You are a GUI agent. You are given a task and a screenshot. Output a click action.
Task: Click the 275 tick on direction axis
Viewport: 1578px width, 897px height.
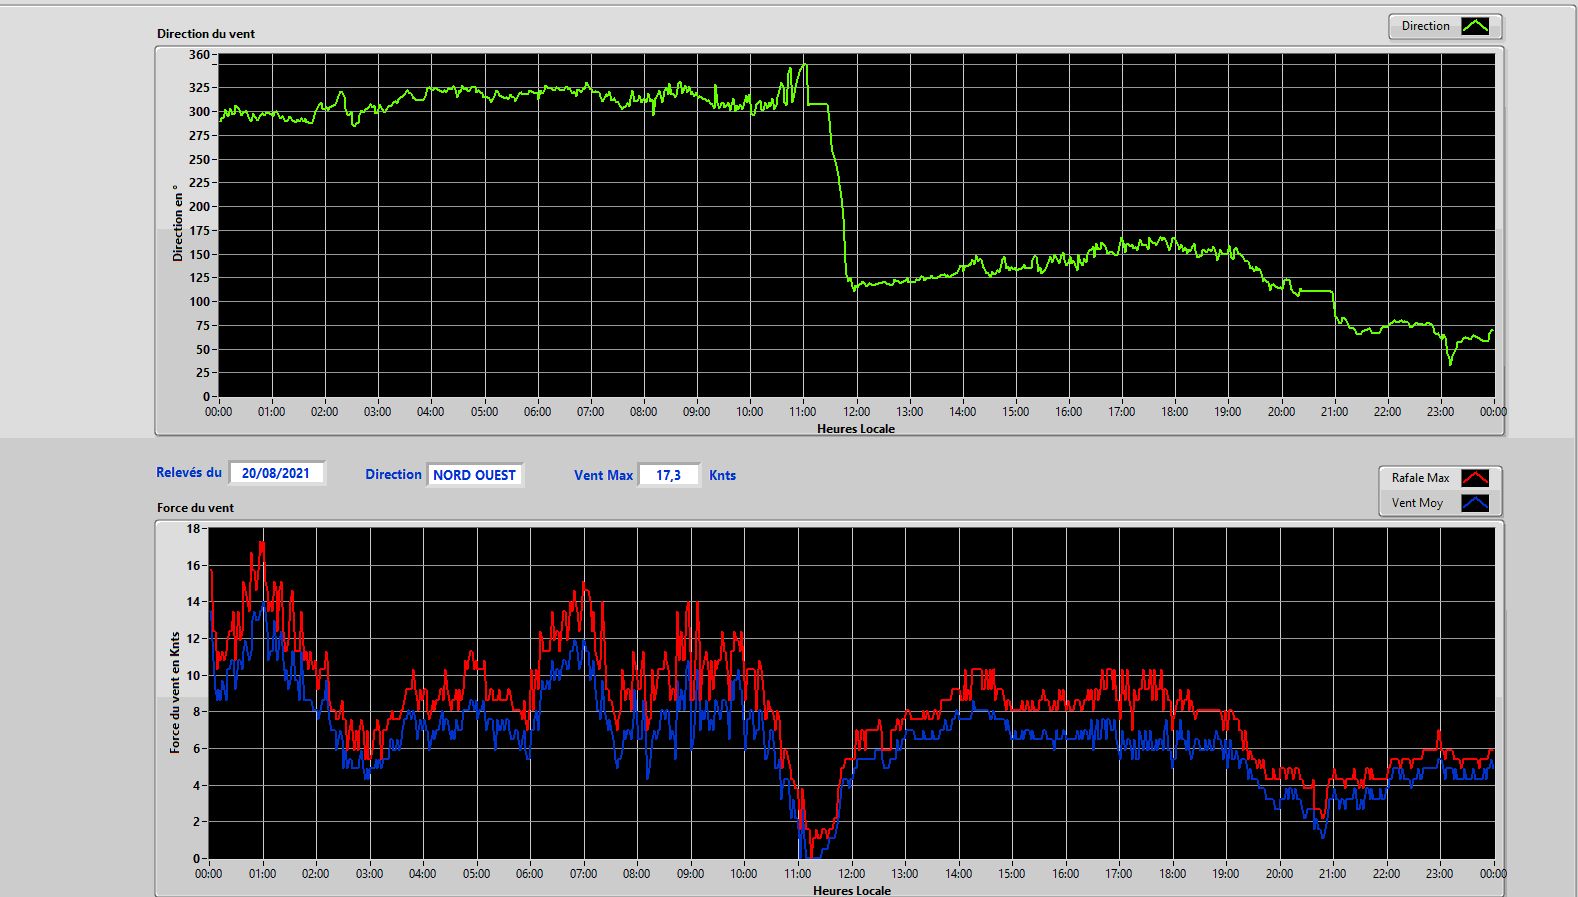(199, 135)
